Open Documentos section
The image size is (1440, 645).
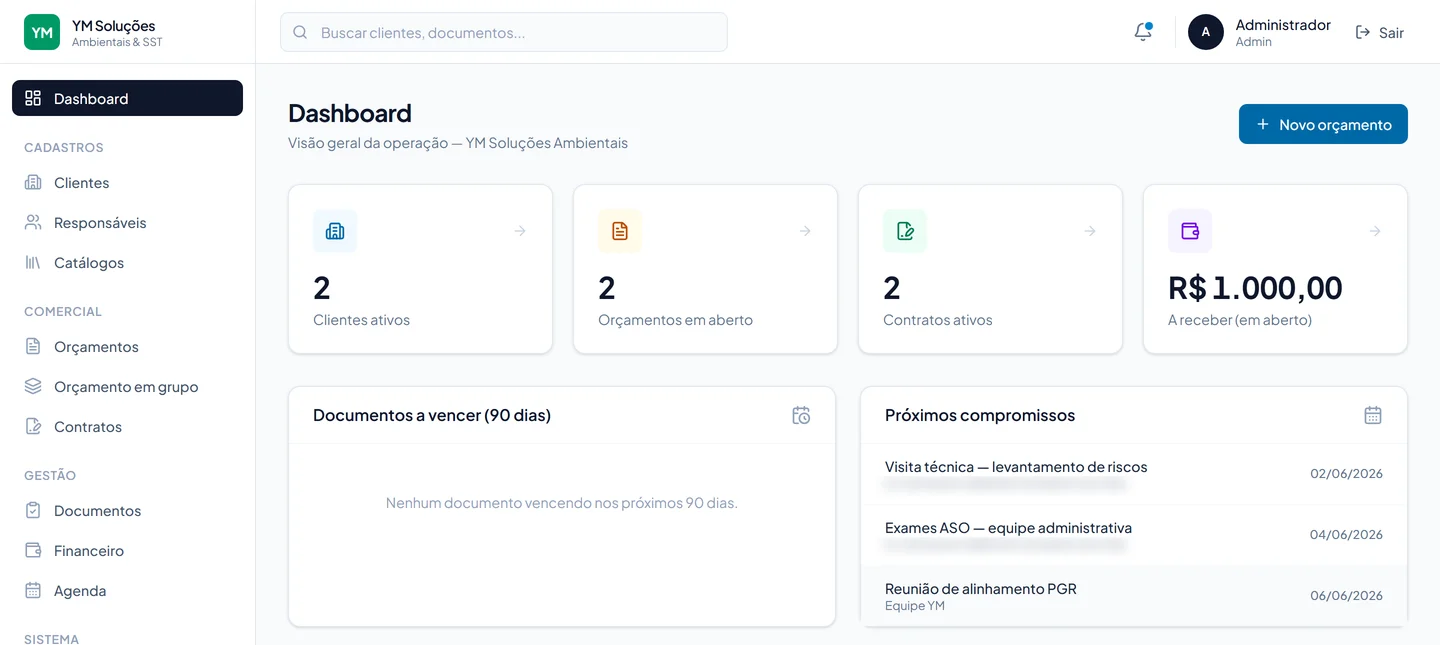click(127, 510)
